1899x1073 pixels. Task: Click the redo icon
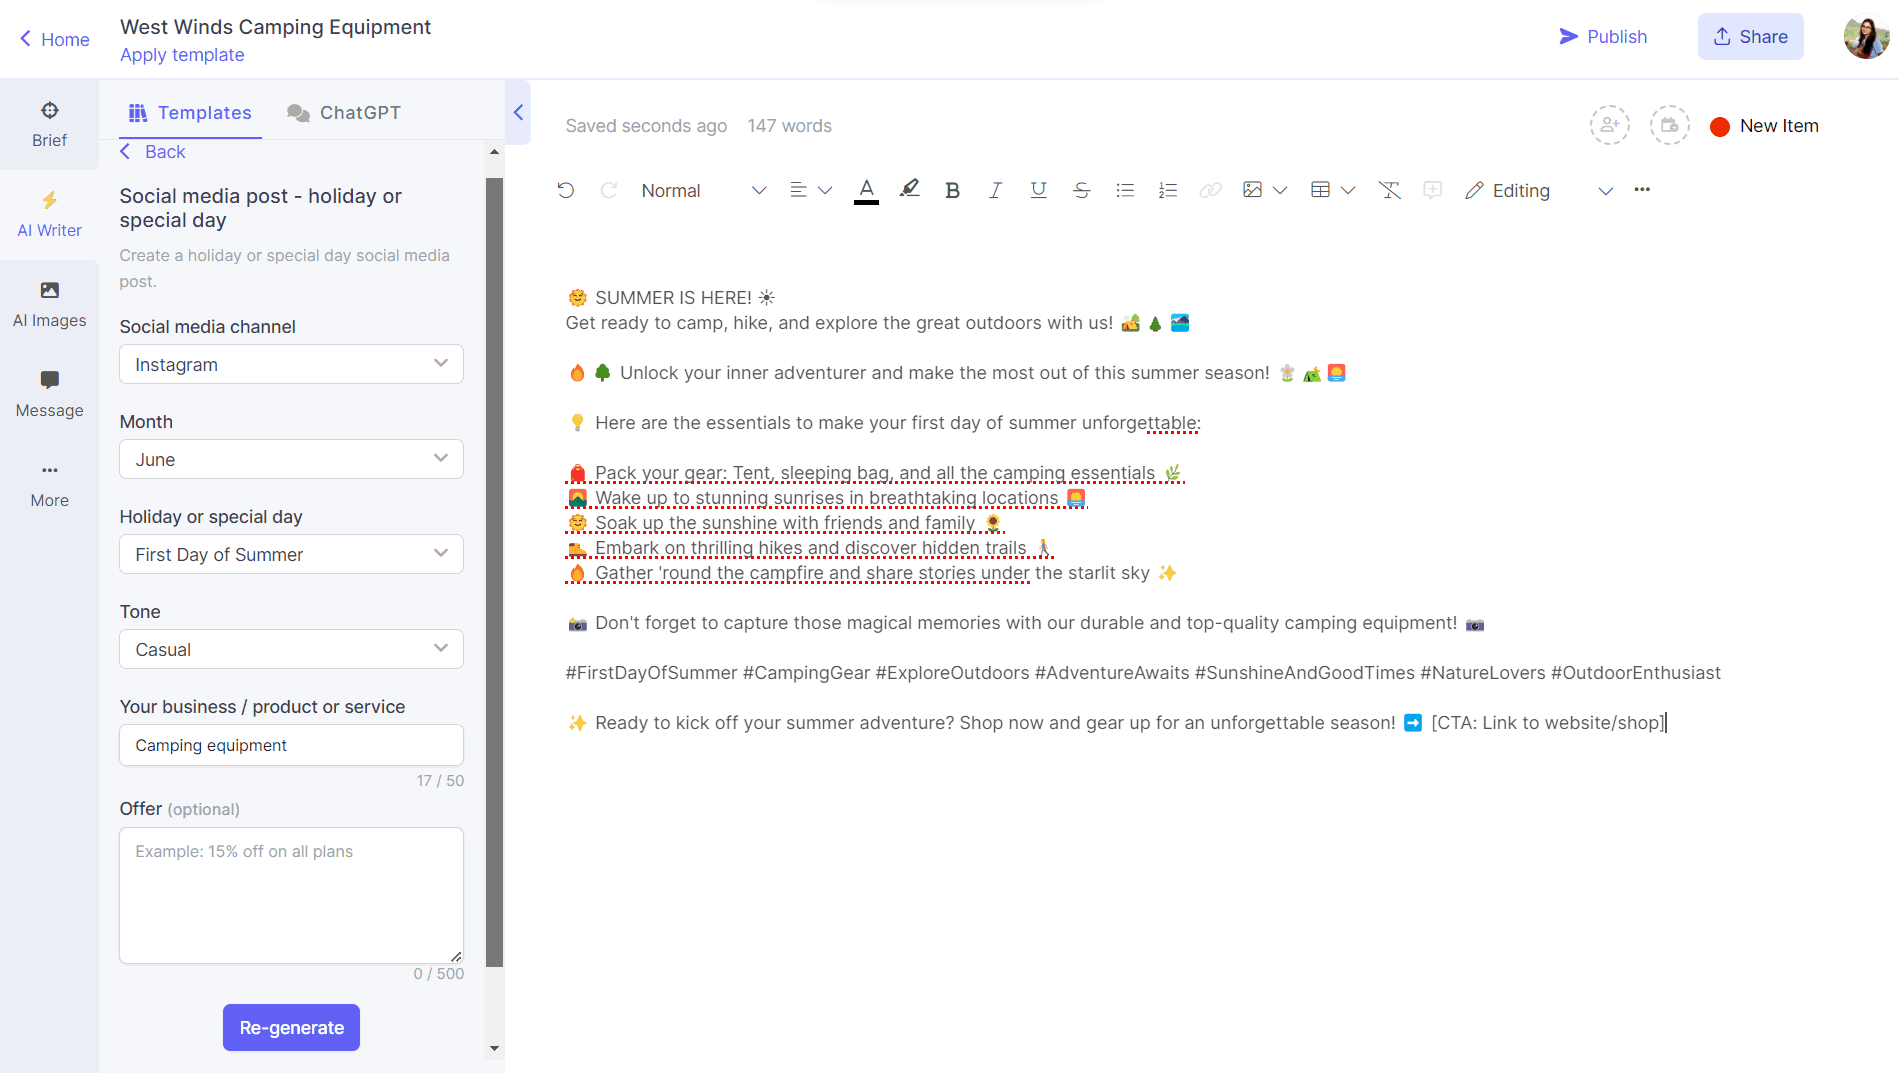click(x=608, y=190)
